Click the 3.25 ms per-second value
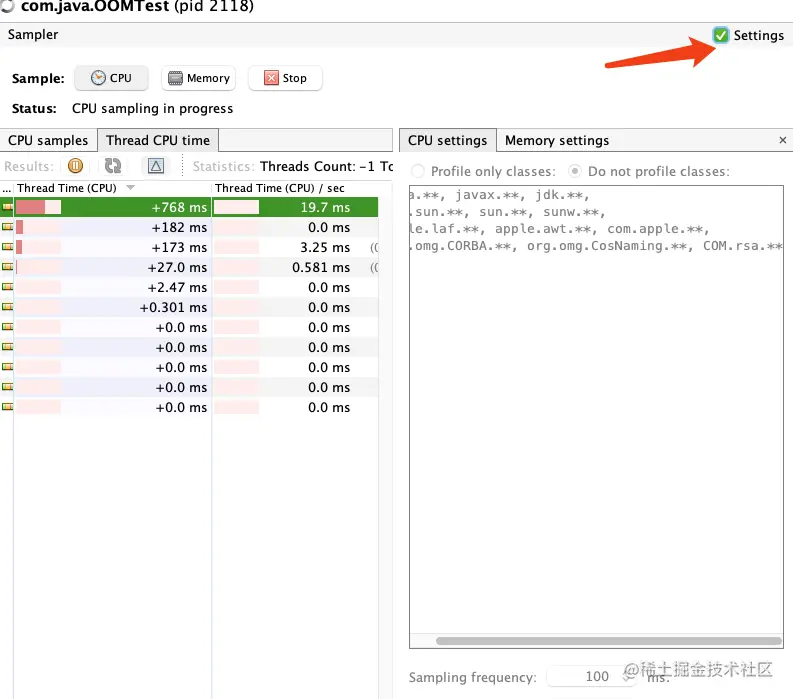 pyautogui.click(x=325, y=247)
